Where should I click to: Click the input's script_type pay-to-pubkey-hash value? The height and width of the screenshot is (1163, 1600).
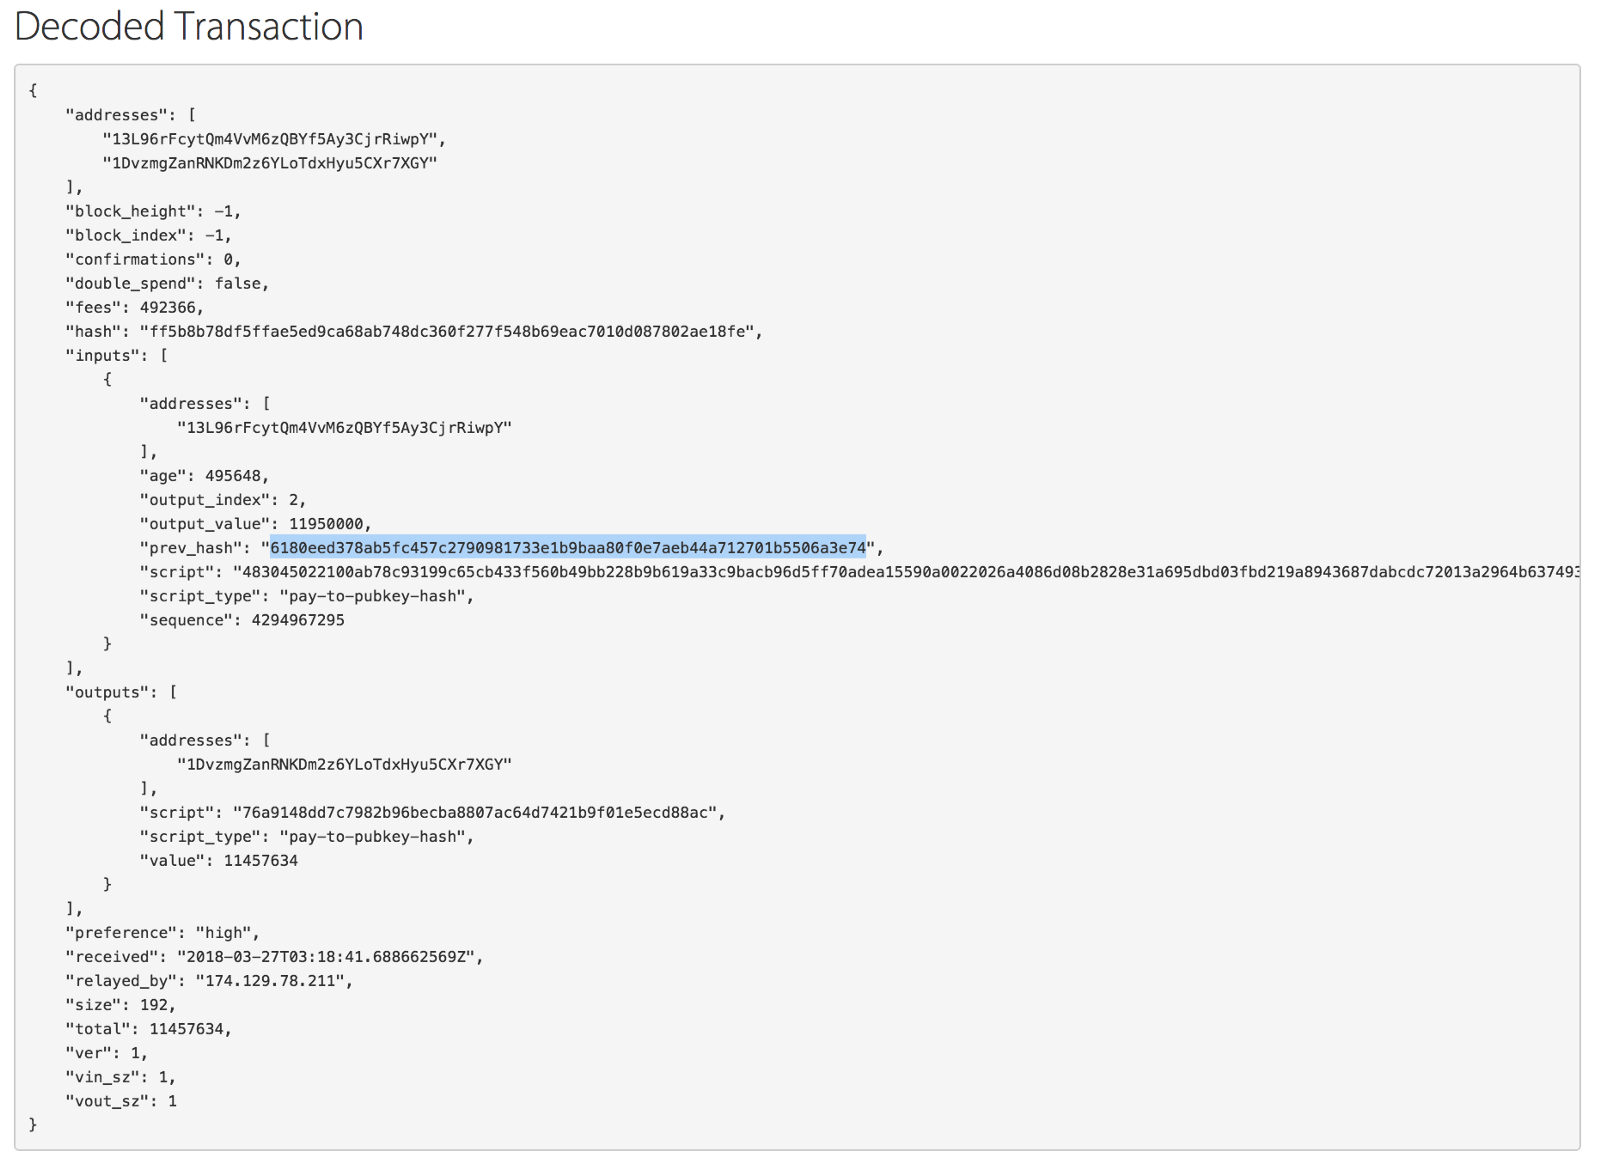click(x=375, y=596)
